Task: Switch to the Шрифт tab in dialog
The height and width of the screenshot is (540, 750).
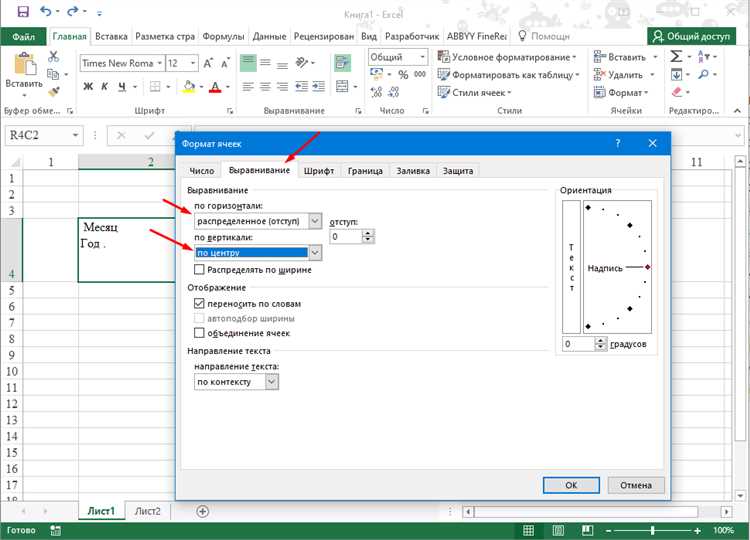Action: [x=318, y=171]
